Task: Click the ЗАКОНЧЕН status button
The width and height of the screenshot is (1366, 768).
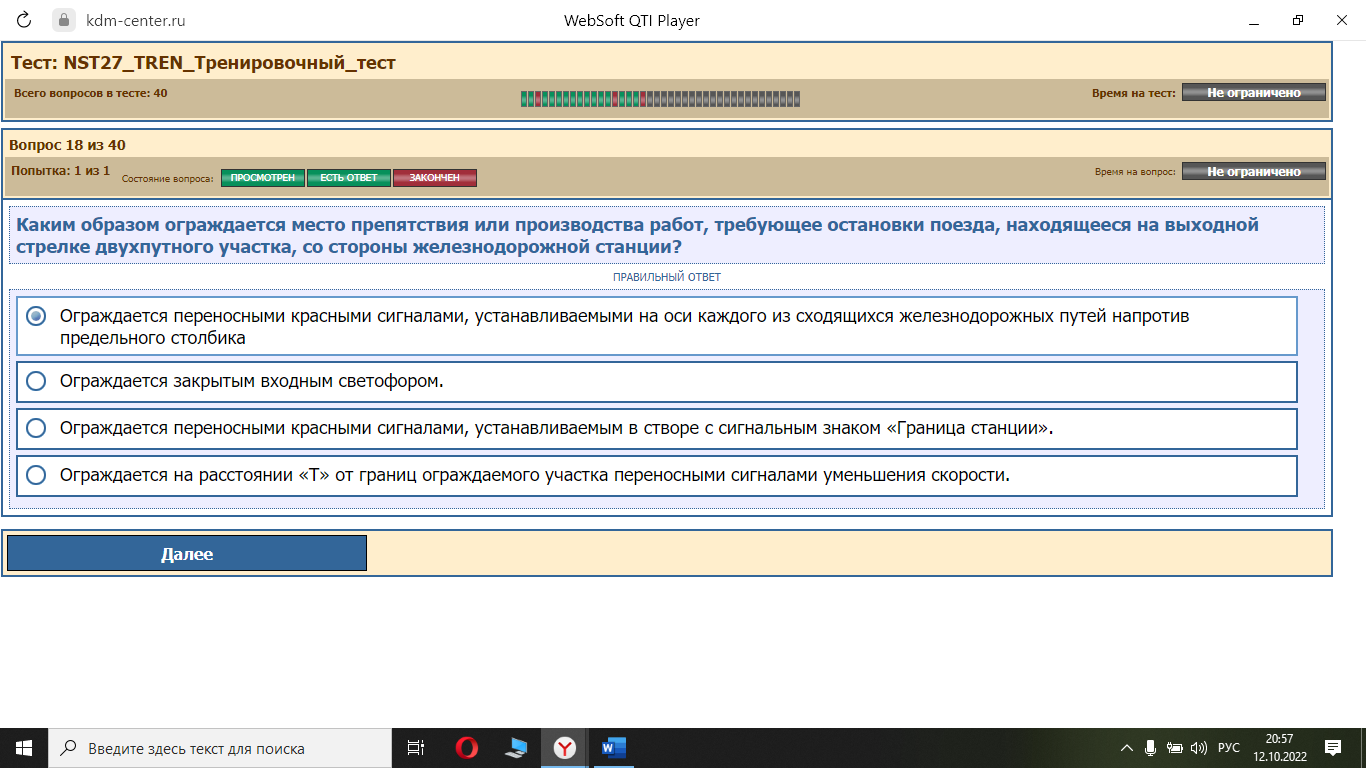Action: pyautogui.click(x=435, y=178)
